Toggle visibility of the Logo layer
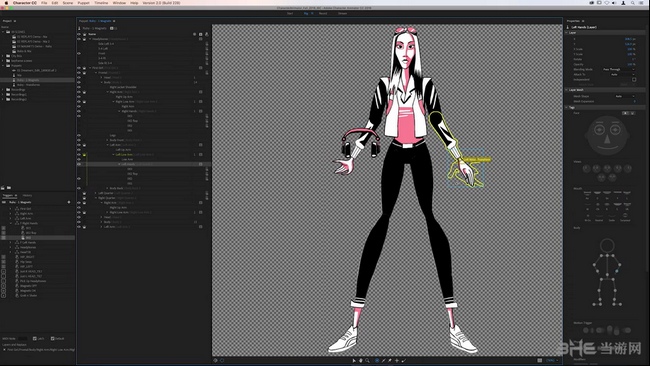650x366 pixels. pyautogui.click(x=79, y=136)
